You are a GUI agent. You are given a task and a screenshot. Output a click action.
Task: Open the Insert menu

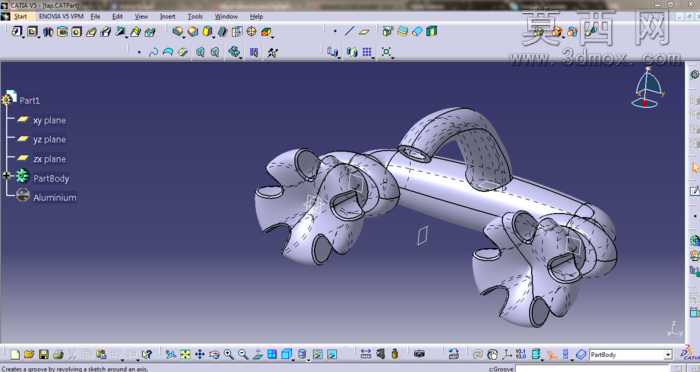(x=168, y=17)
